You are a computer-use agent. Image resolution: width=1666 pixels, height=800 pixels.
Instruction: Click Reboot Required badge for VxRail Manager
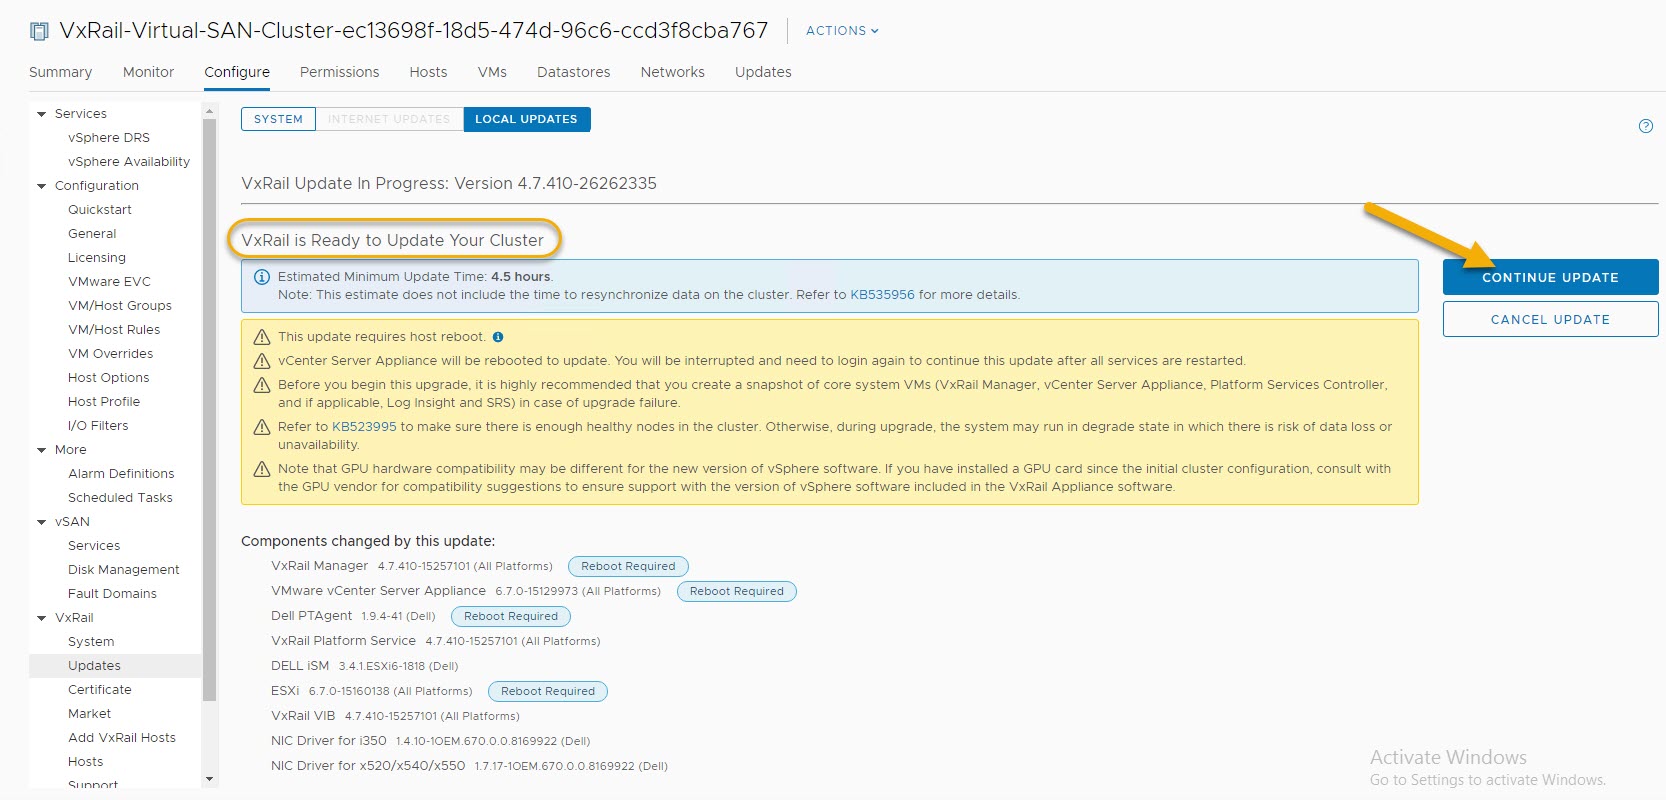(628, 566)
